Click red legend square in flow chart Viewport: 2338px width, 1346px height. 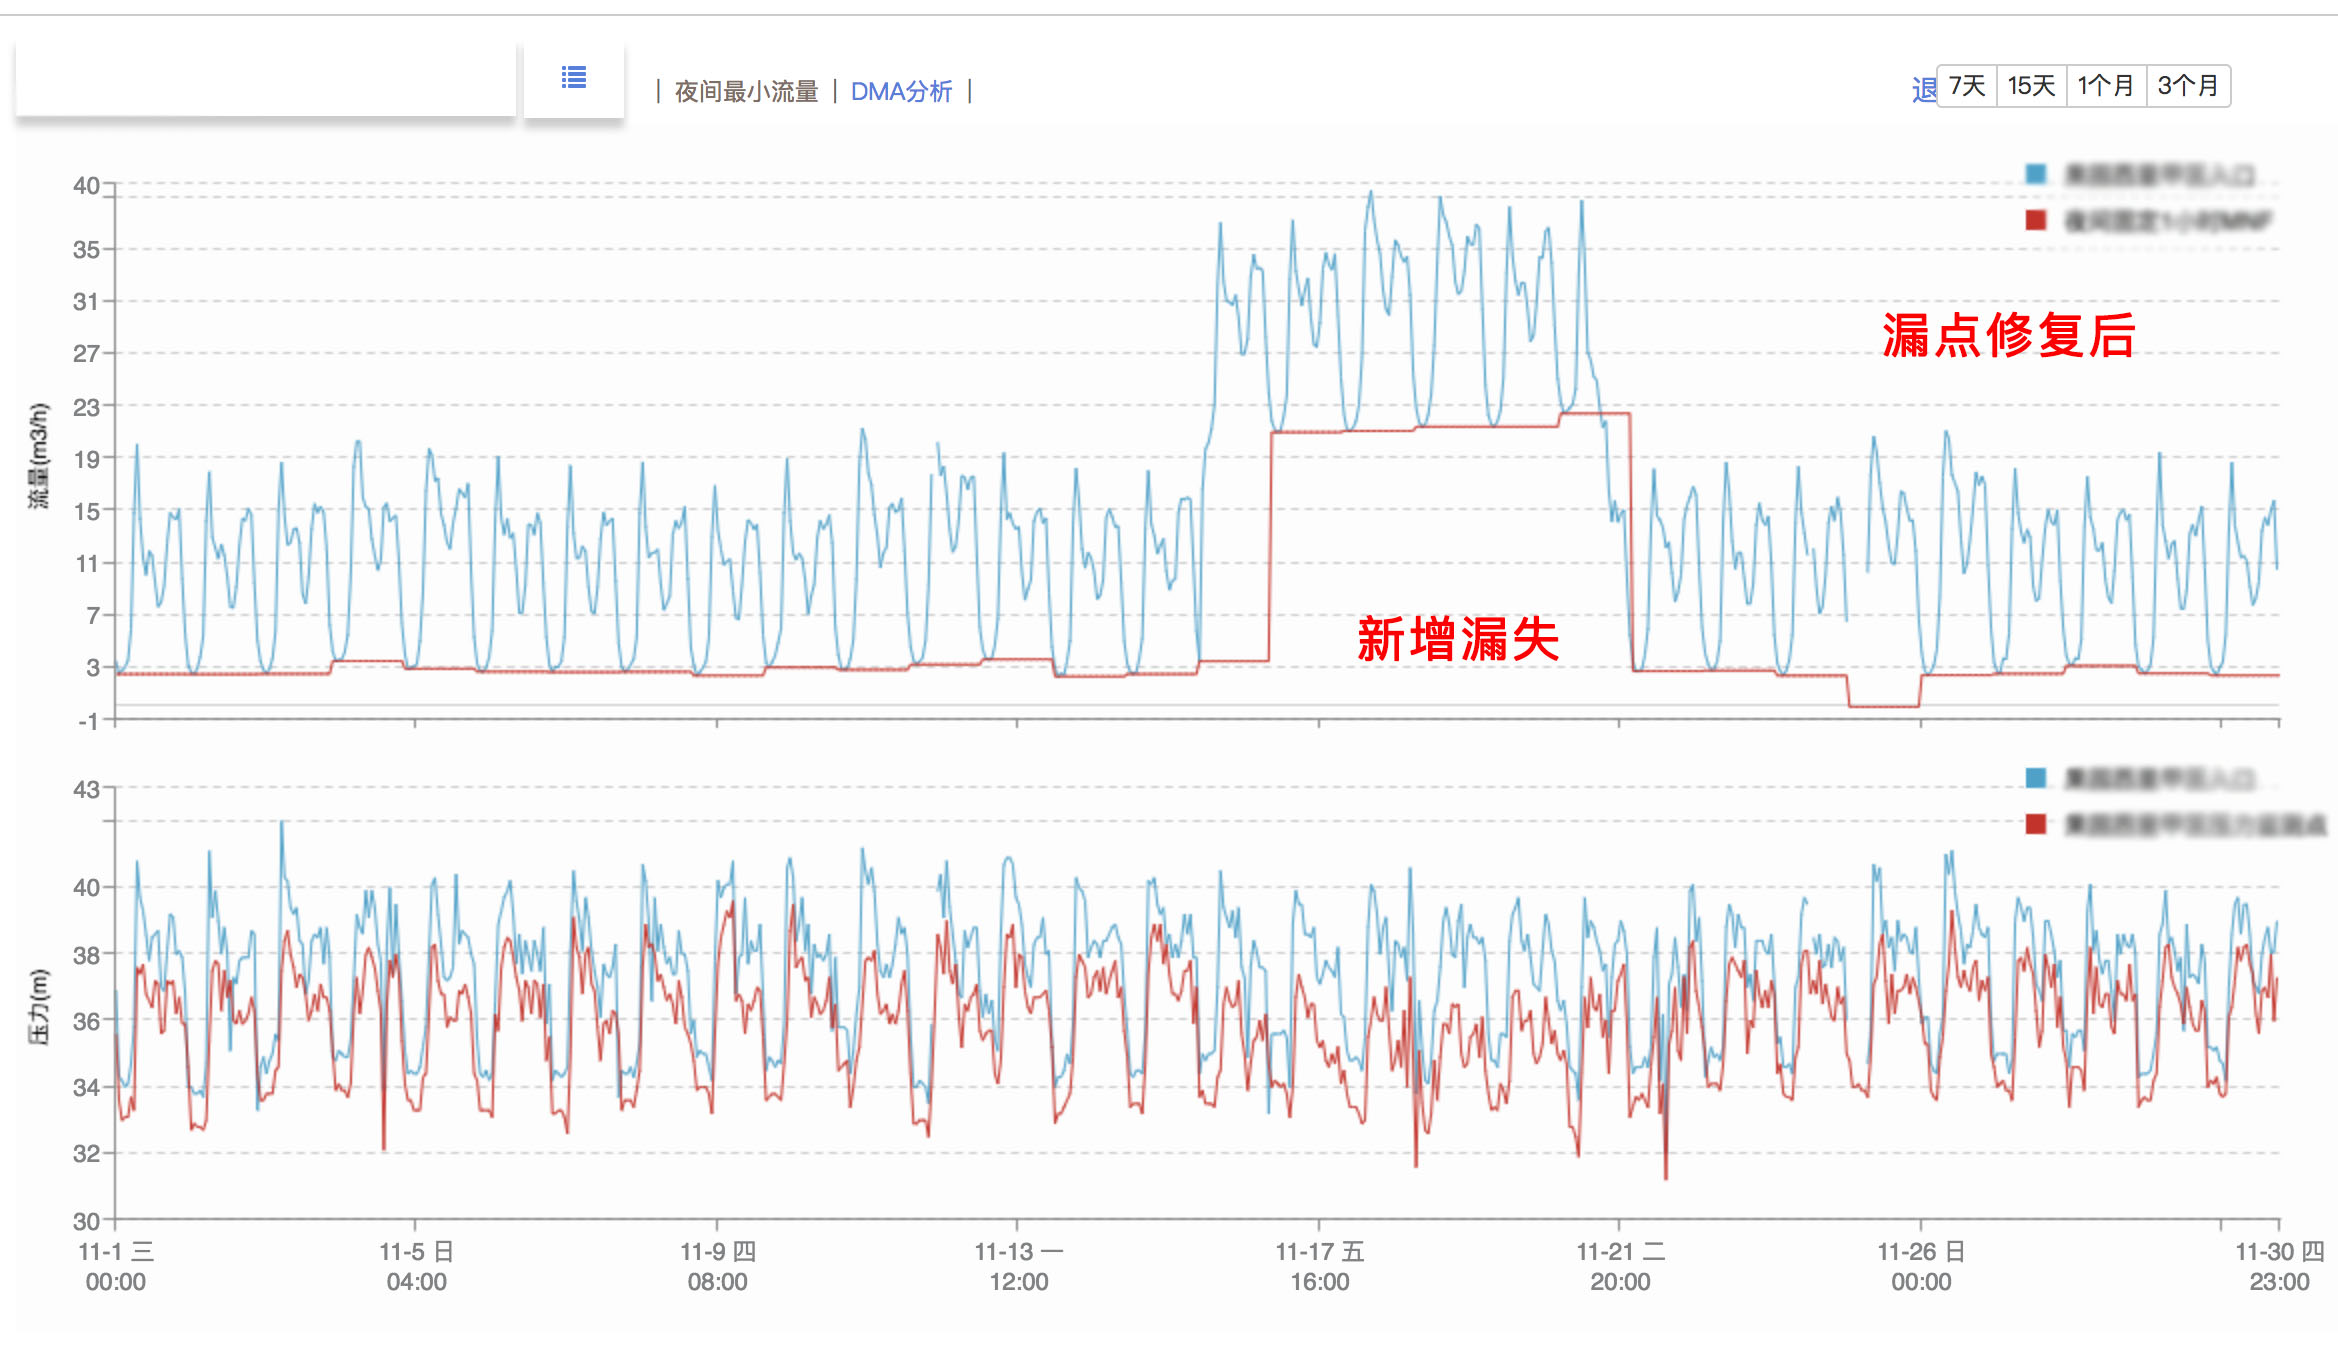pyautogui.click(x=2035, y=220)
